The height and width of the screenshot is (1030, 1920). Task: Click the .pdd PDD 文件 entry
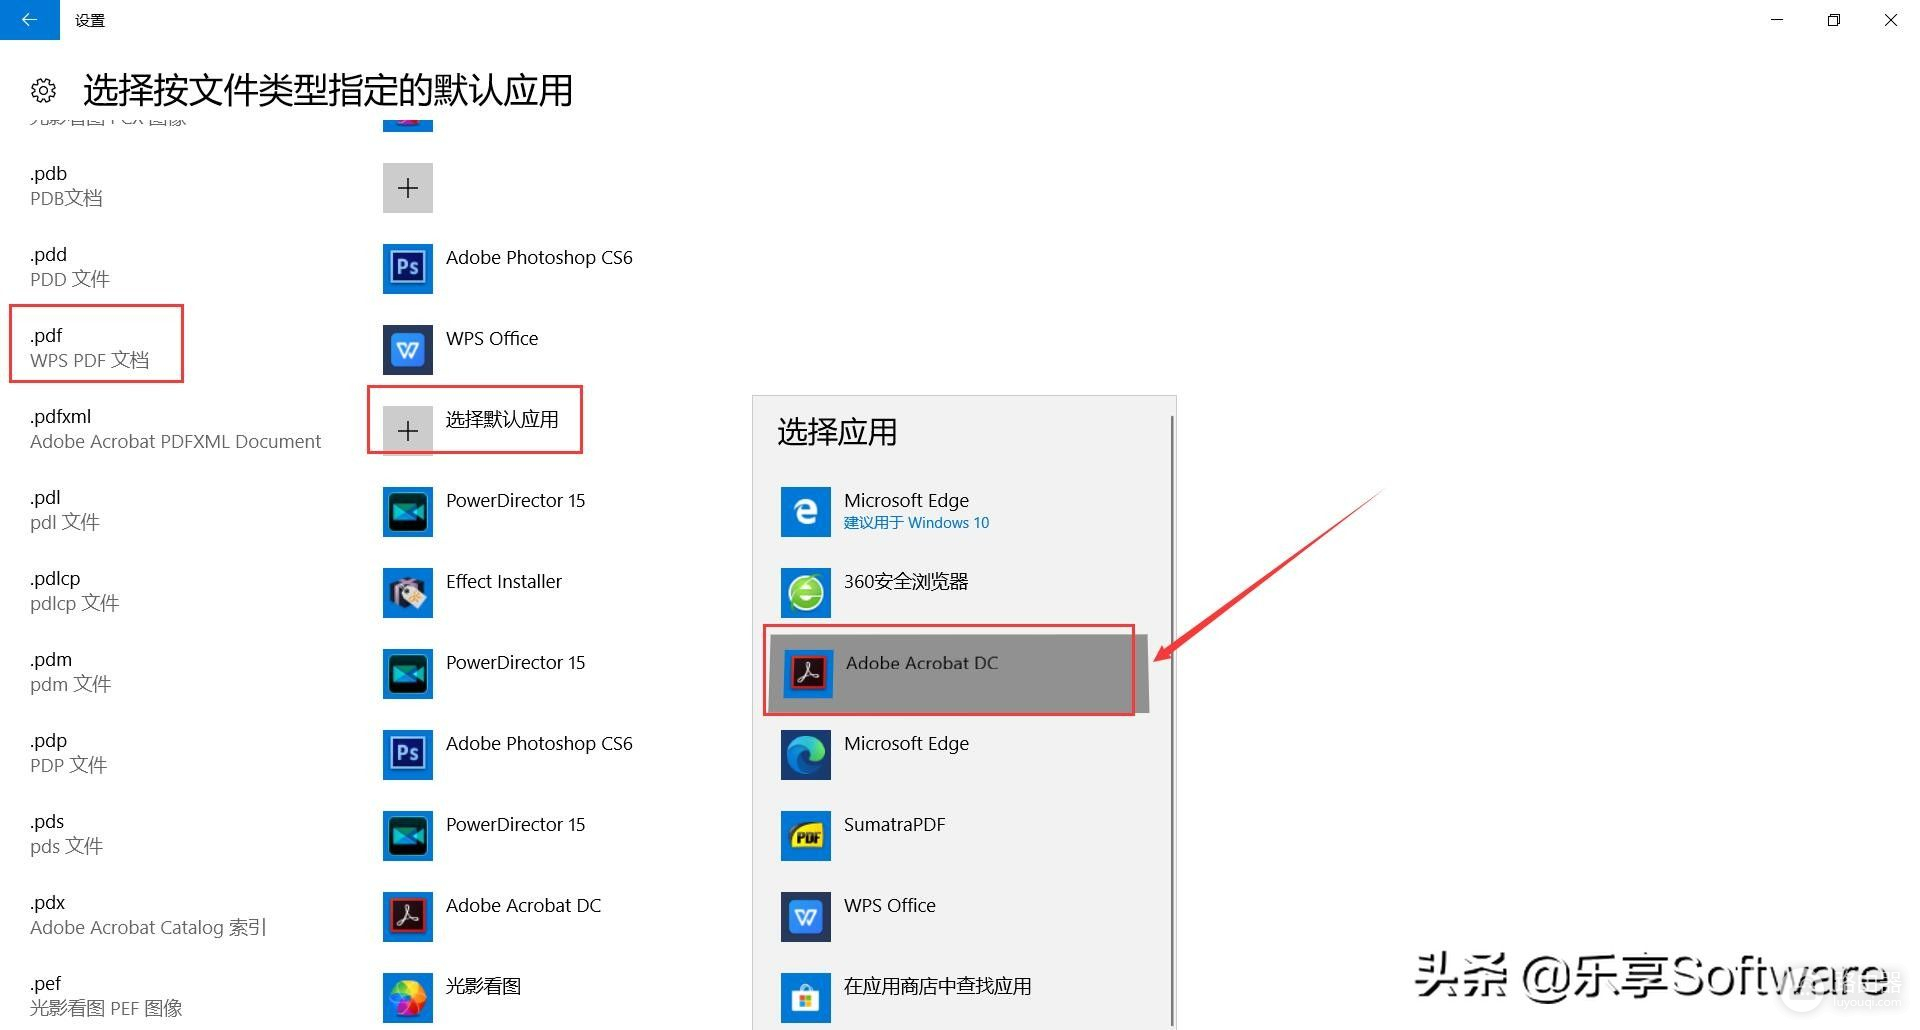(70, 267)
